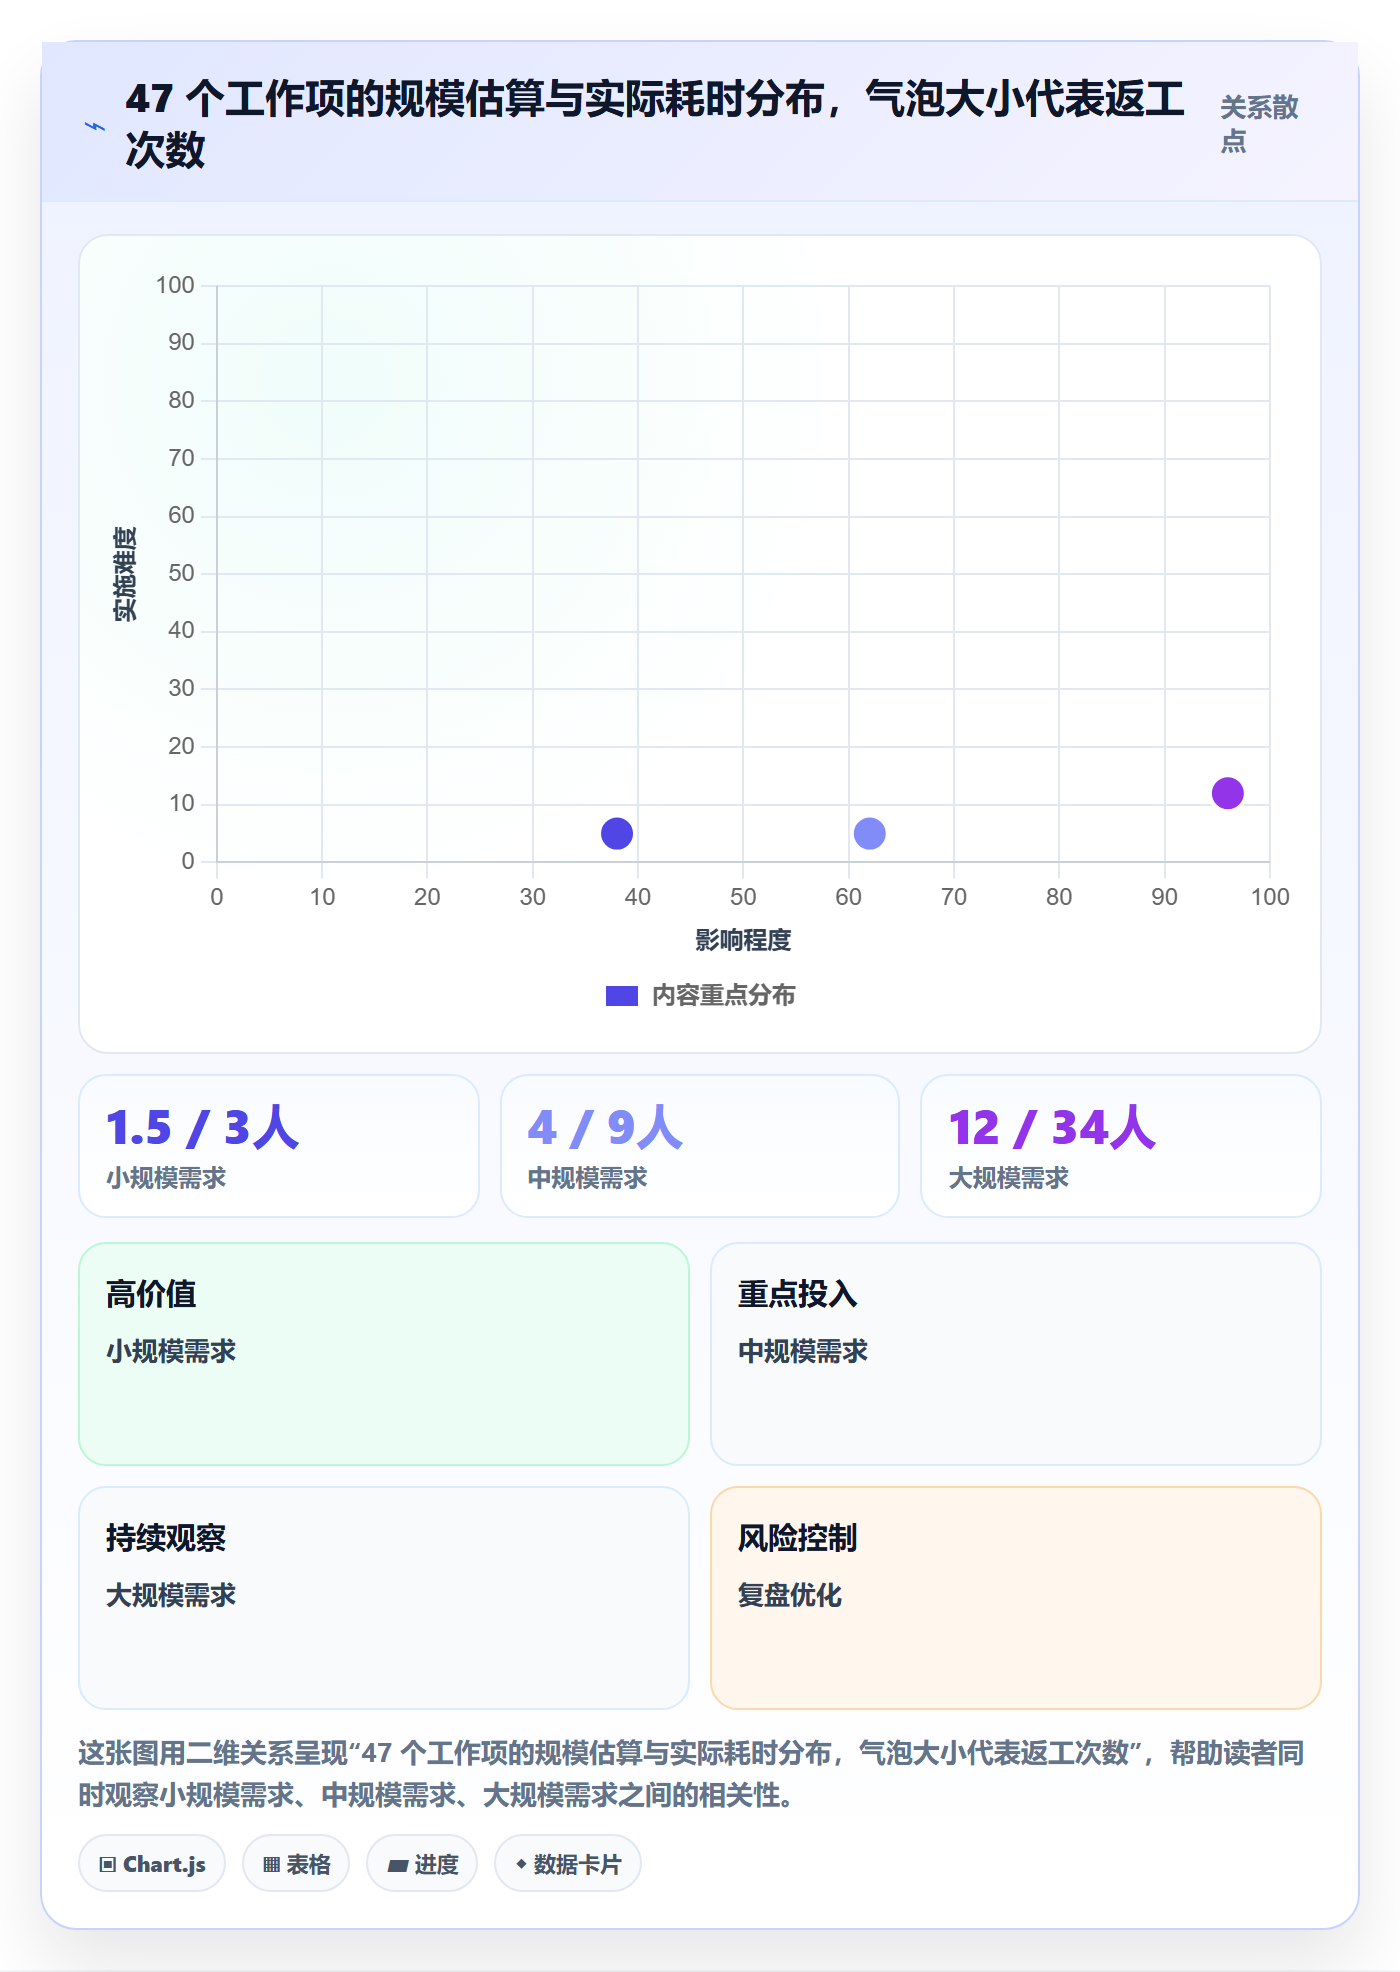Click the diamond icon in 数据卡片 chip
Viewport: 1400px width, 1972px height.
click(x=521, y=1864)
